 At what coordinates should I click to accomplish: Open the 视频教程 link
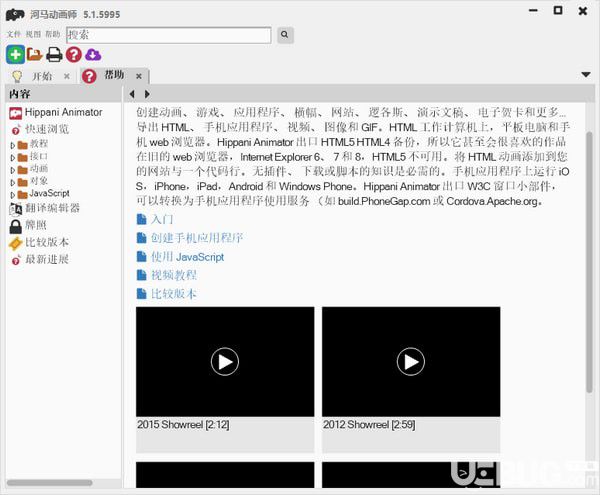click(174, 275)
